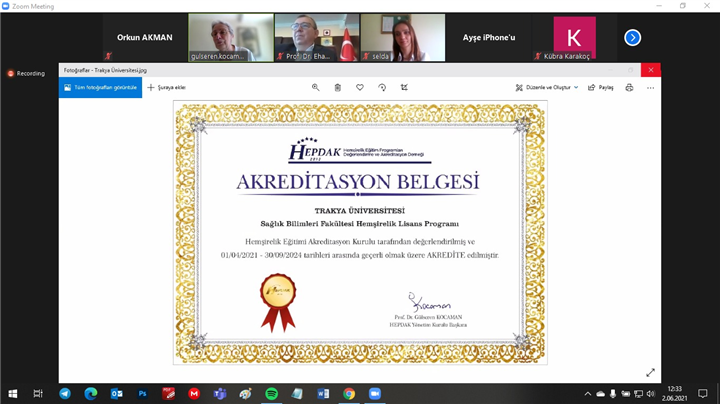Viewport: 720px width, 404px height.
Task: Select gulseren.kocam participant video thumbnail
Action: tap(231, 38)
